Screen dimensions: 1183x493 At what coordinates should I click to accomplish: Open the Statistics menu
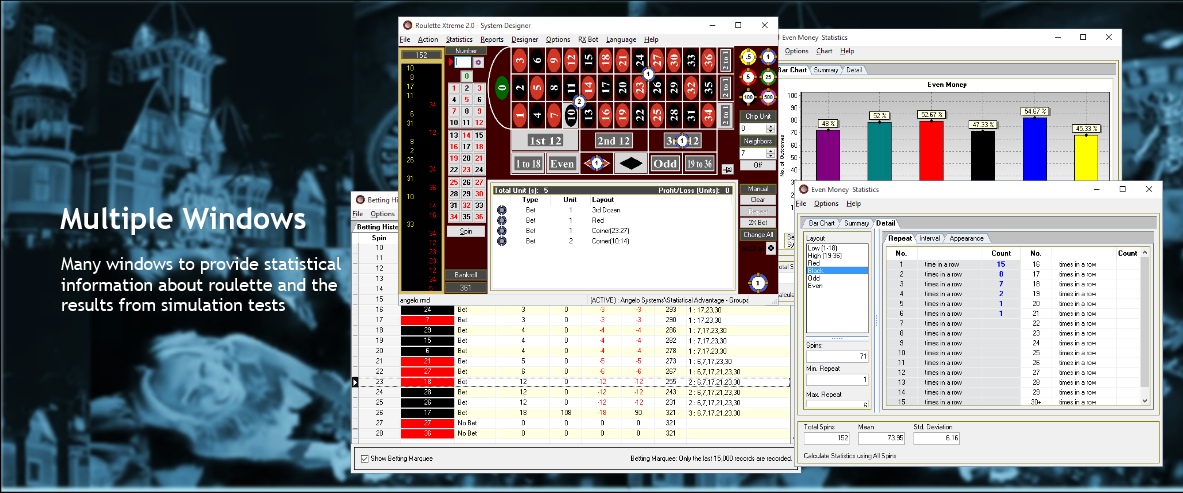(459, 40)
